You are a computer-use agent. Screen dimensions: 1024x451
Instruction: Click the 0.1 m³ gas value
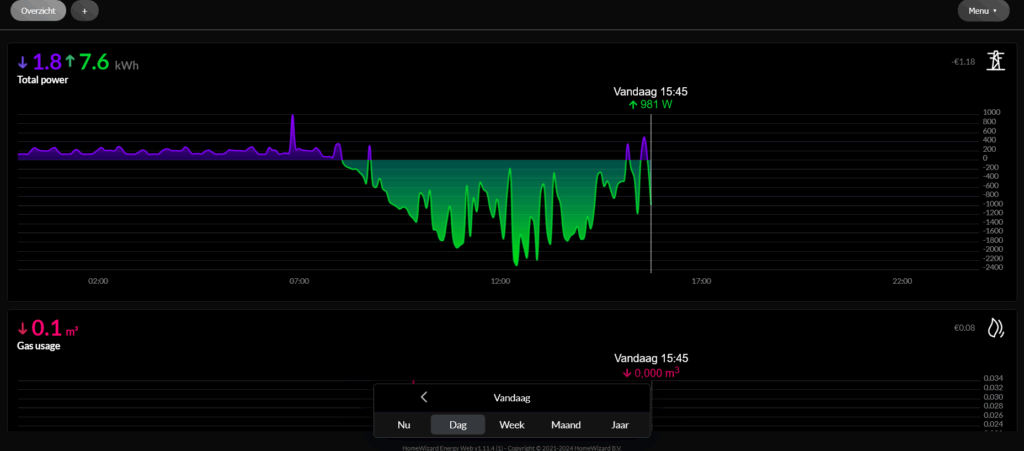tap(48, 328)
